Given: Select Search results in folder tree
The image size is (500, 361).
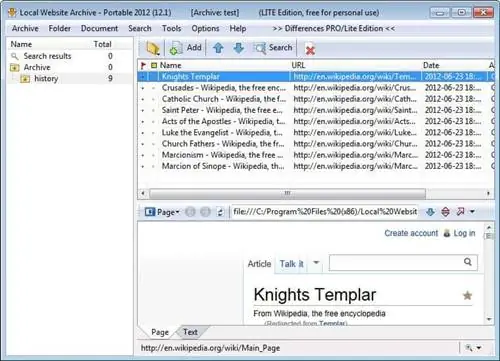Looking at the screenshot, I should 47,56.
